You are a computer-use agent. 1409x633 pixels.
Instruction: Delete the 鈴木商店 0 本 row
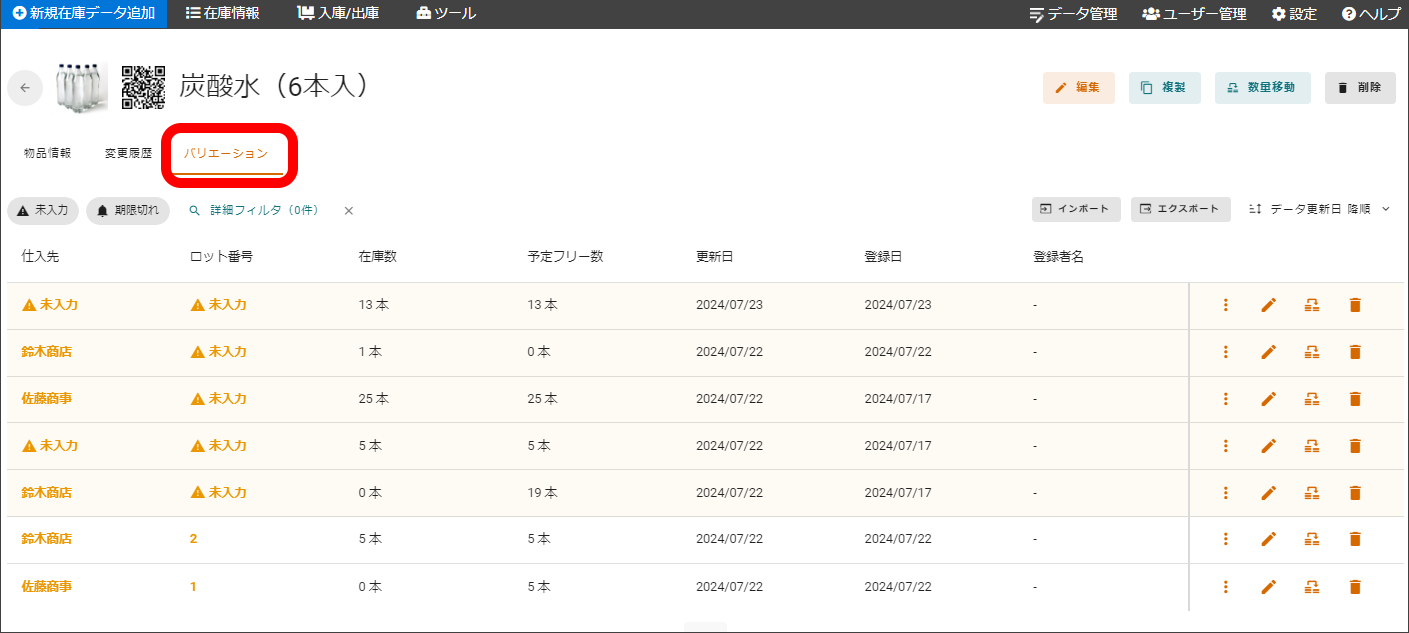(x=1355, y=493)
